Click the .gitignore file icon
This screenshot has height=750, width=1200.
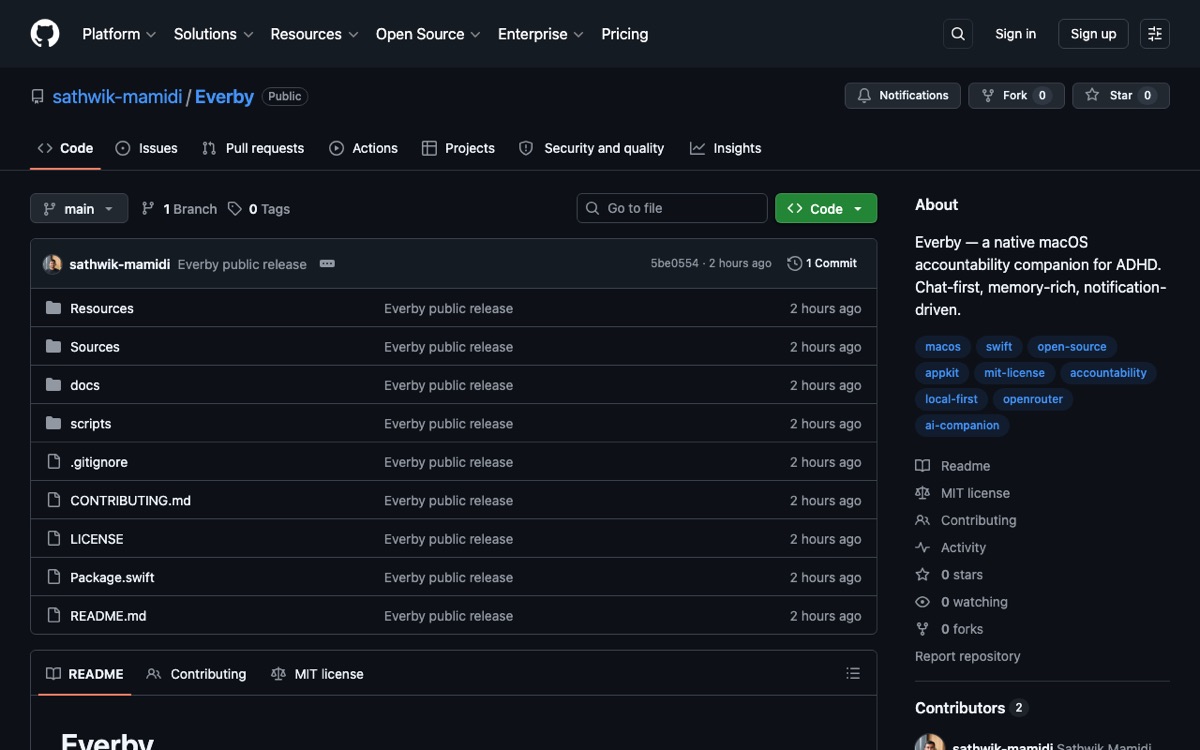54,462
